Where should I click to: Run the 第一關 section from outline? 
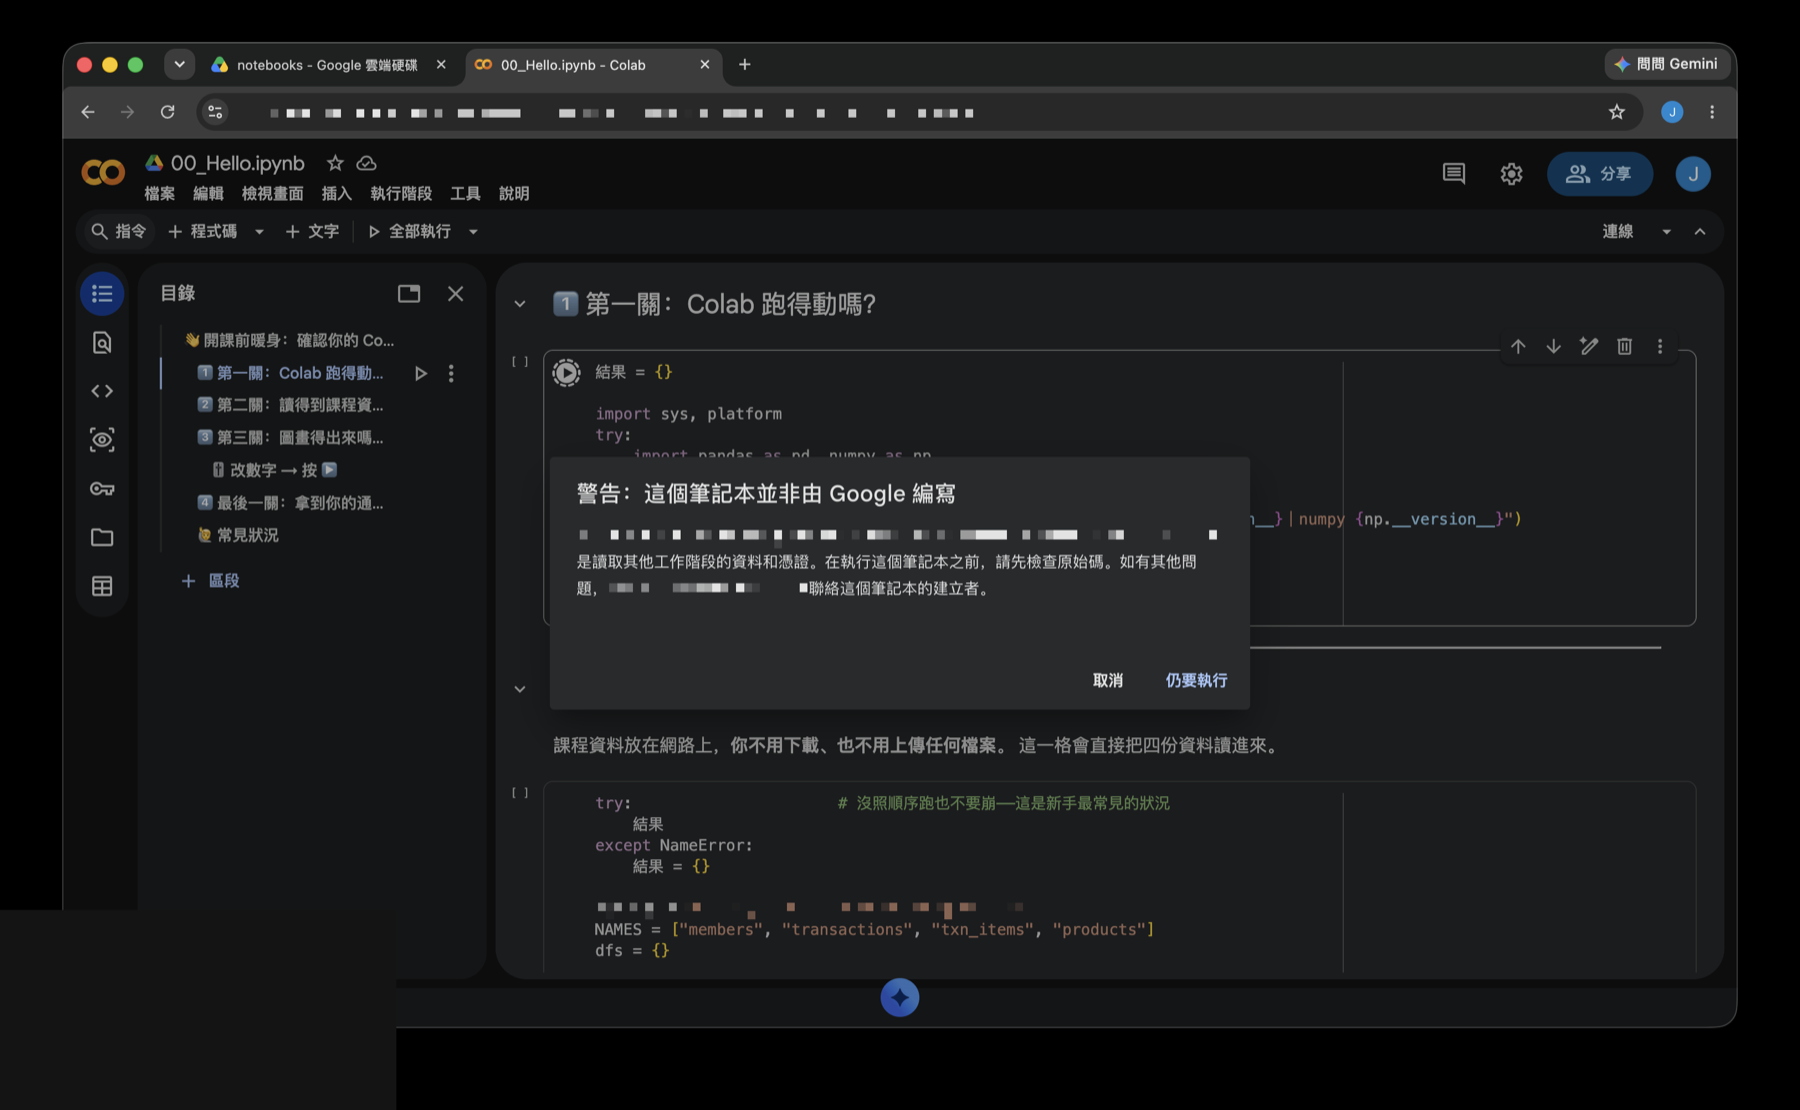[421, 373]
